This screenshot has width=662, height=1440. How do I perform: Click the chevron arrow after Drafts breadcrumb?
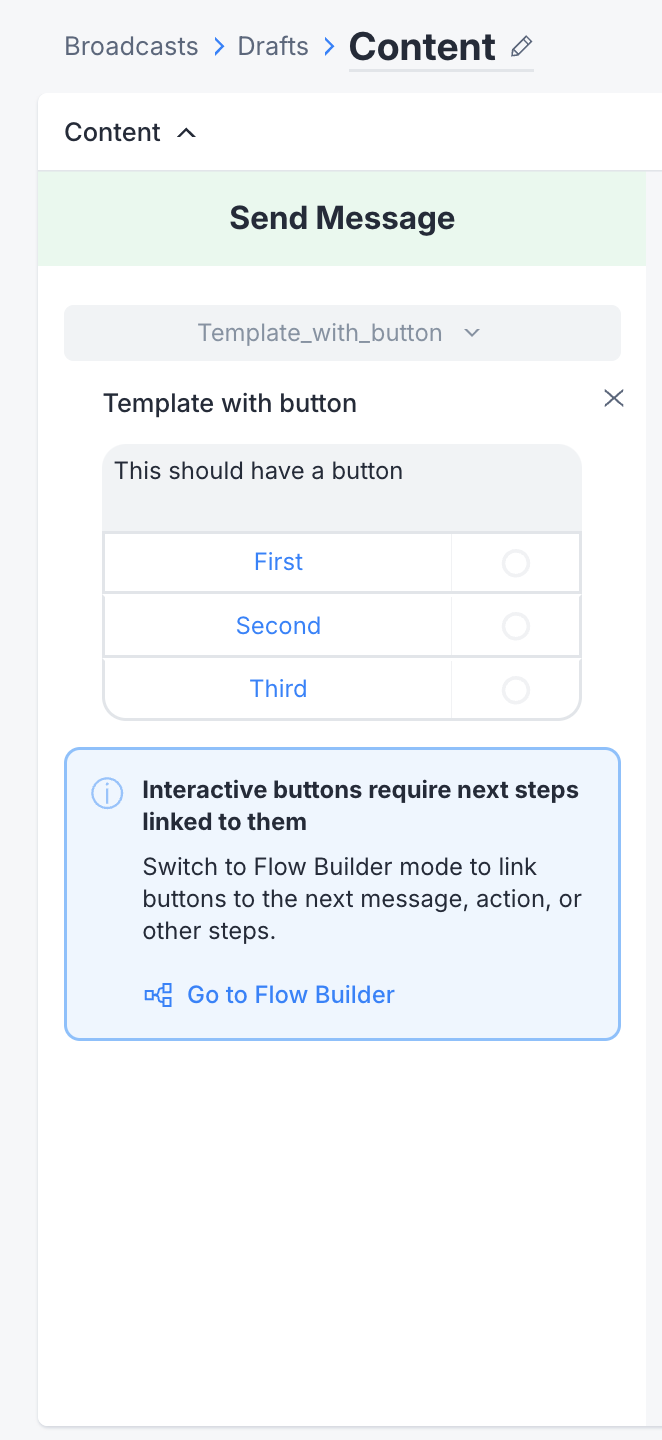[329, 47]
